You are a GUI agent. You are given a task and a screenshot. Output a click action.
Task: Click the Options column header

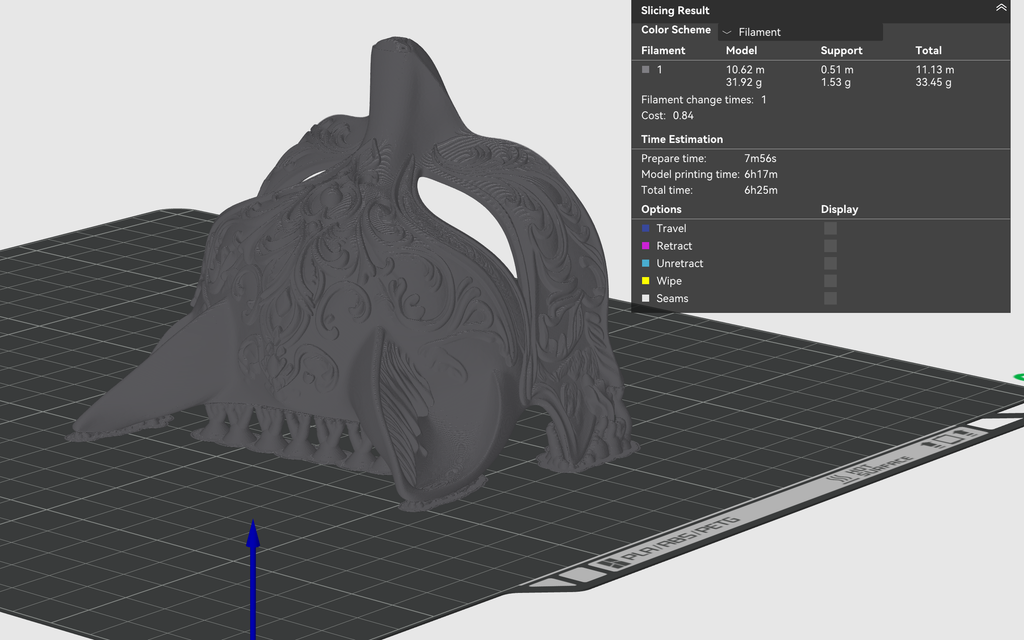pos(661,209)
